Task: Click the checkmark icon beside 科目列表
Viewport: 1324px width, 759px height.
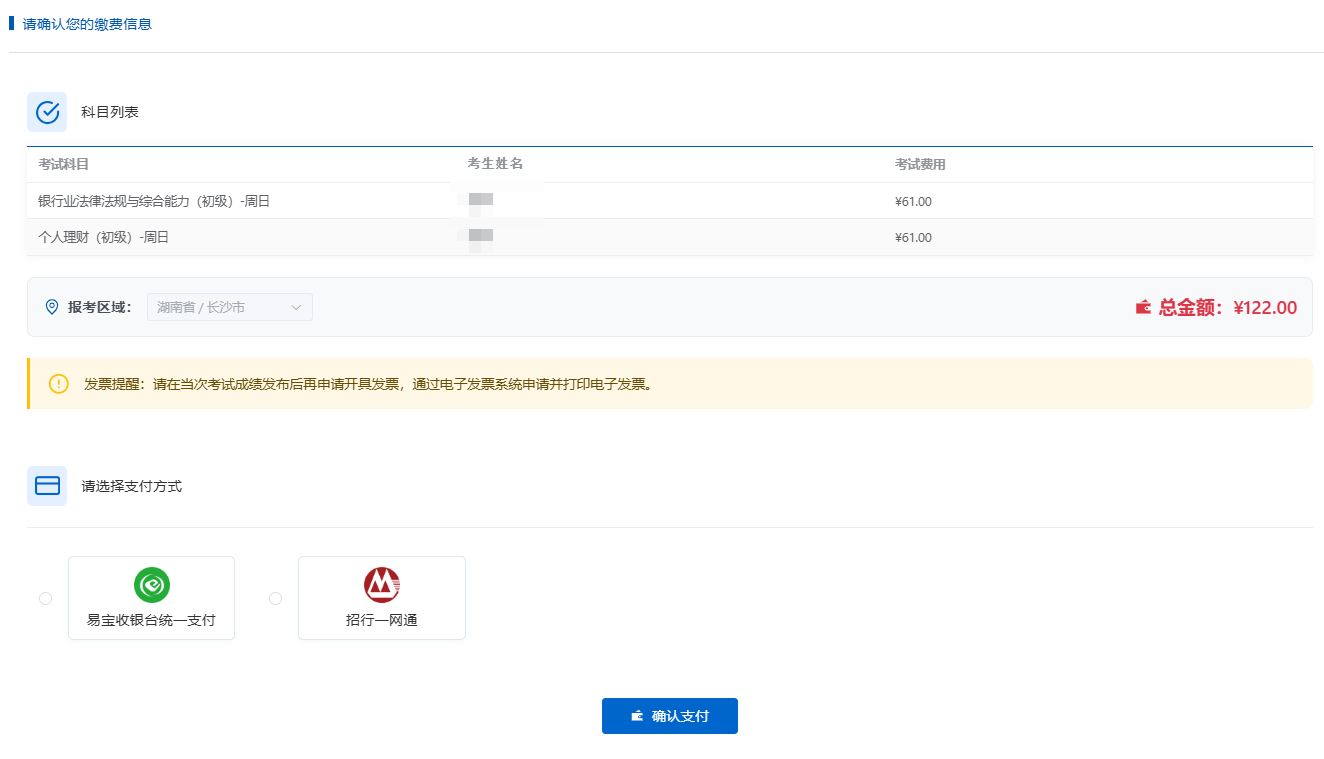Action: pyautogui.click(x=47, y=112)
